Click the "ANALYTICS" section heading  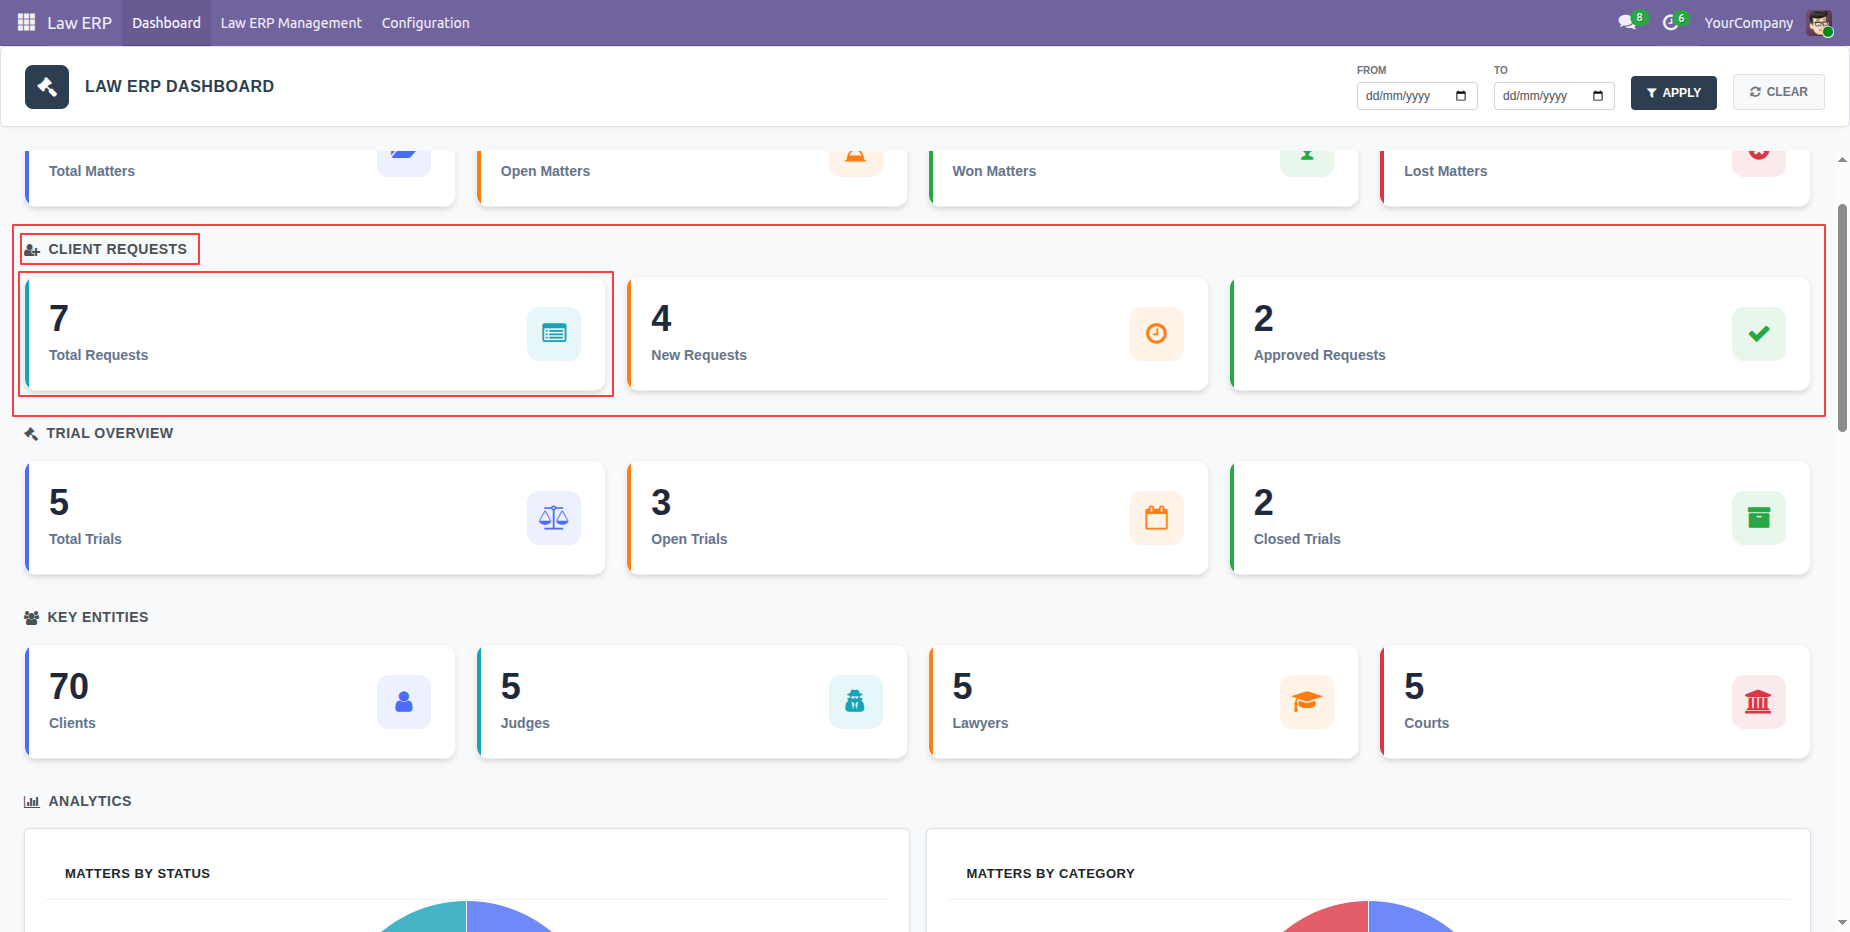coord(90,801)
